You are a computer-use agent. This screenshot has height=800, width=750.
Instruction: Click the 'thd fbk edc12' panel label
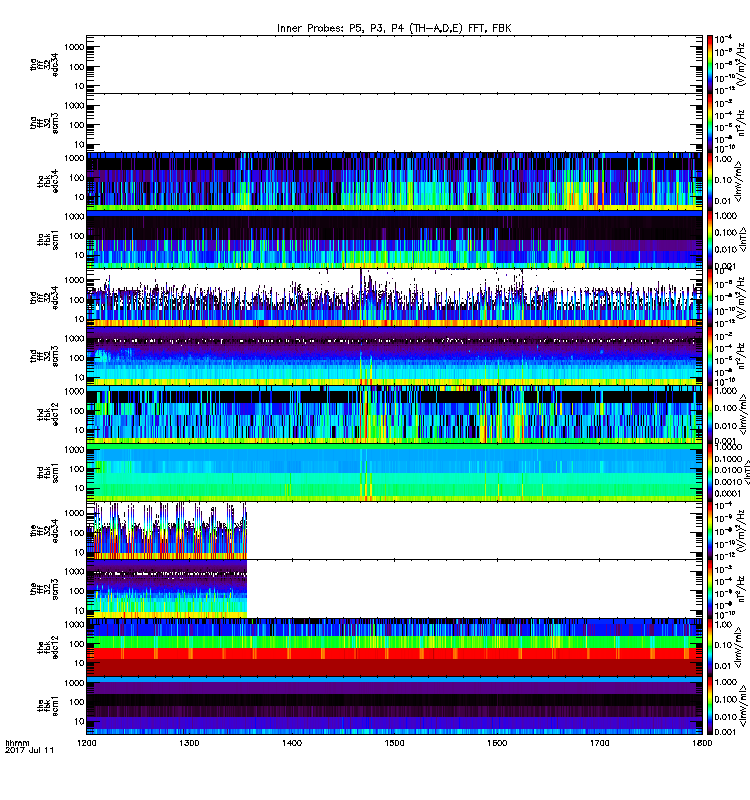click(x=47, y=414)
